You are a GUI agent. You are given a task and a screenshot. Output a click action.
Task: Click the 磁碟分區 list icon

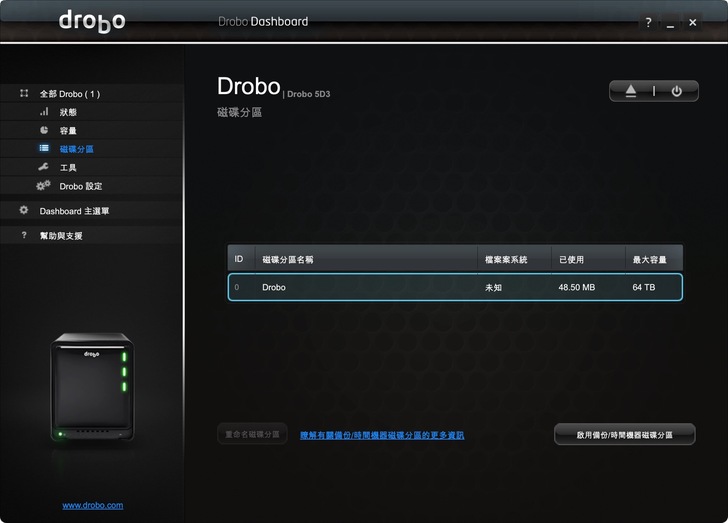(x=44, y=148)
